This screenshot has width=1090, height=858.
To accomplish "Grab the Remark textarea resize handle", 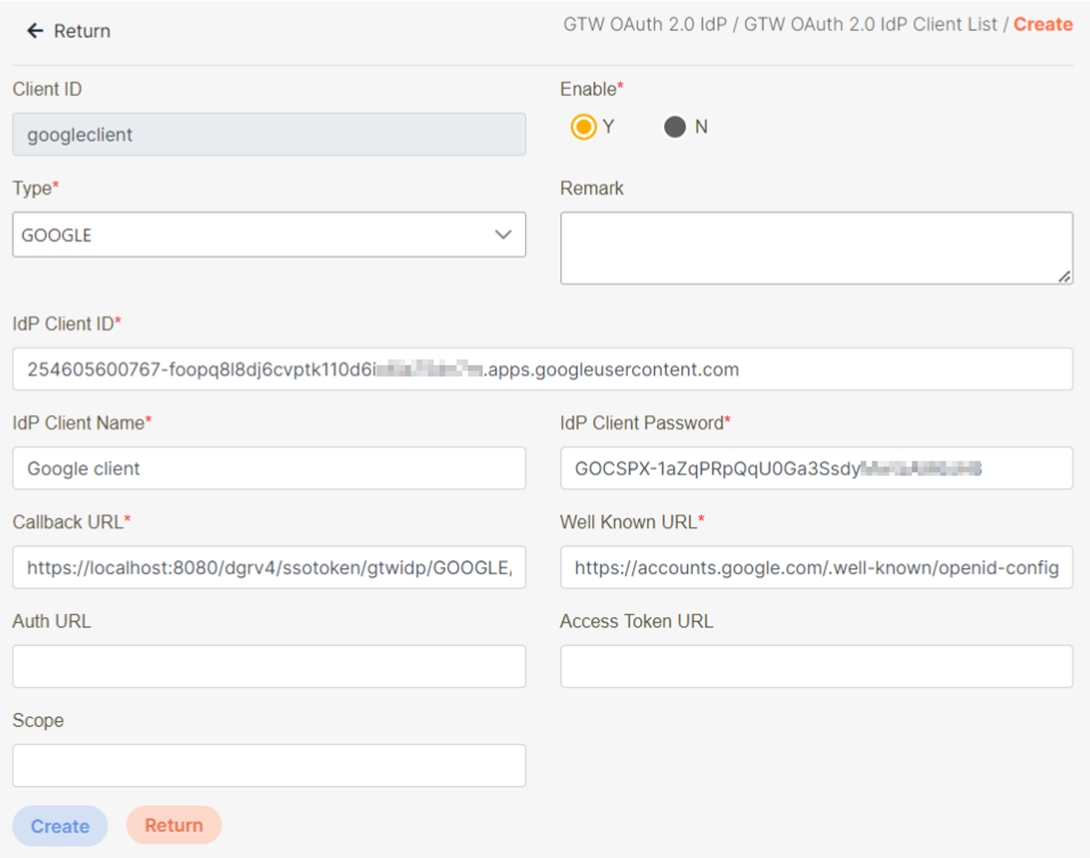I will (x=1064, y=276).
